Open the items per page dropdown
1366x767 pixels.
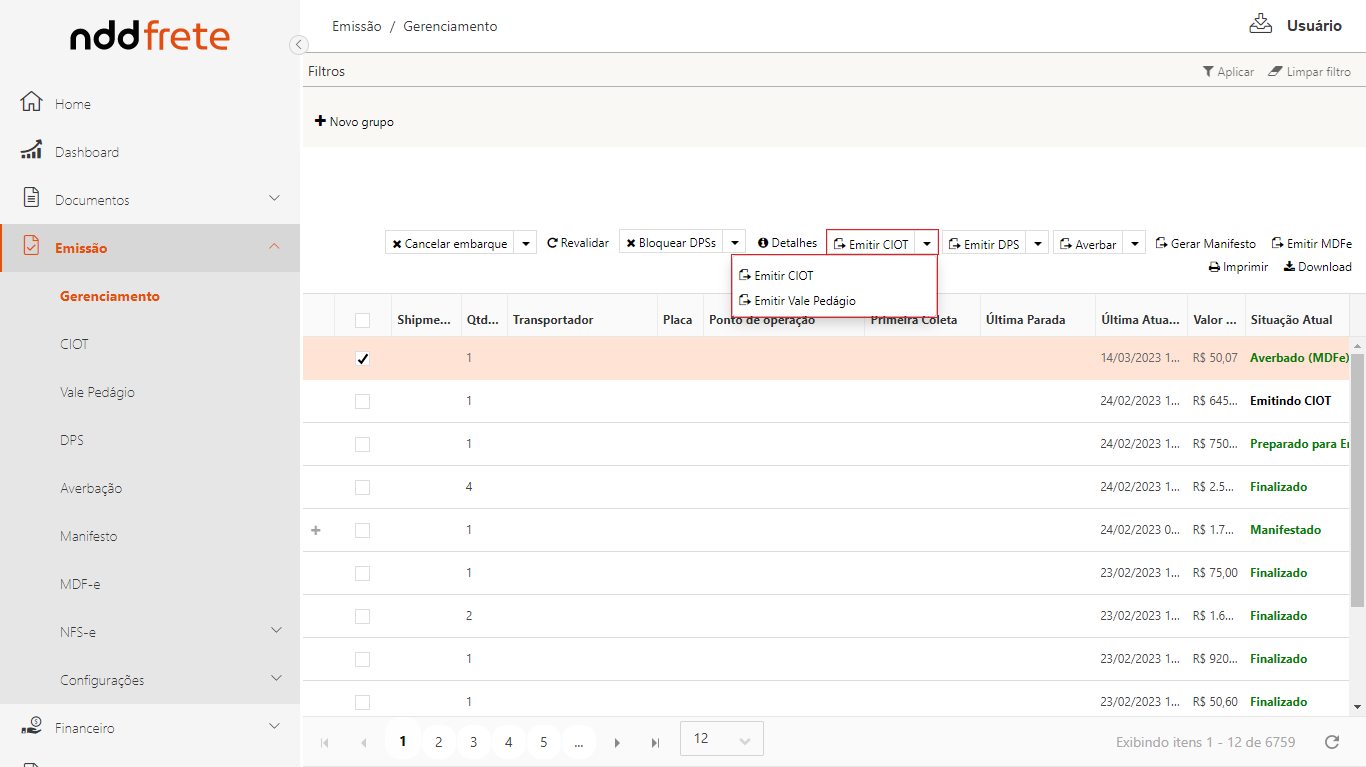[x=721, y=739]
